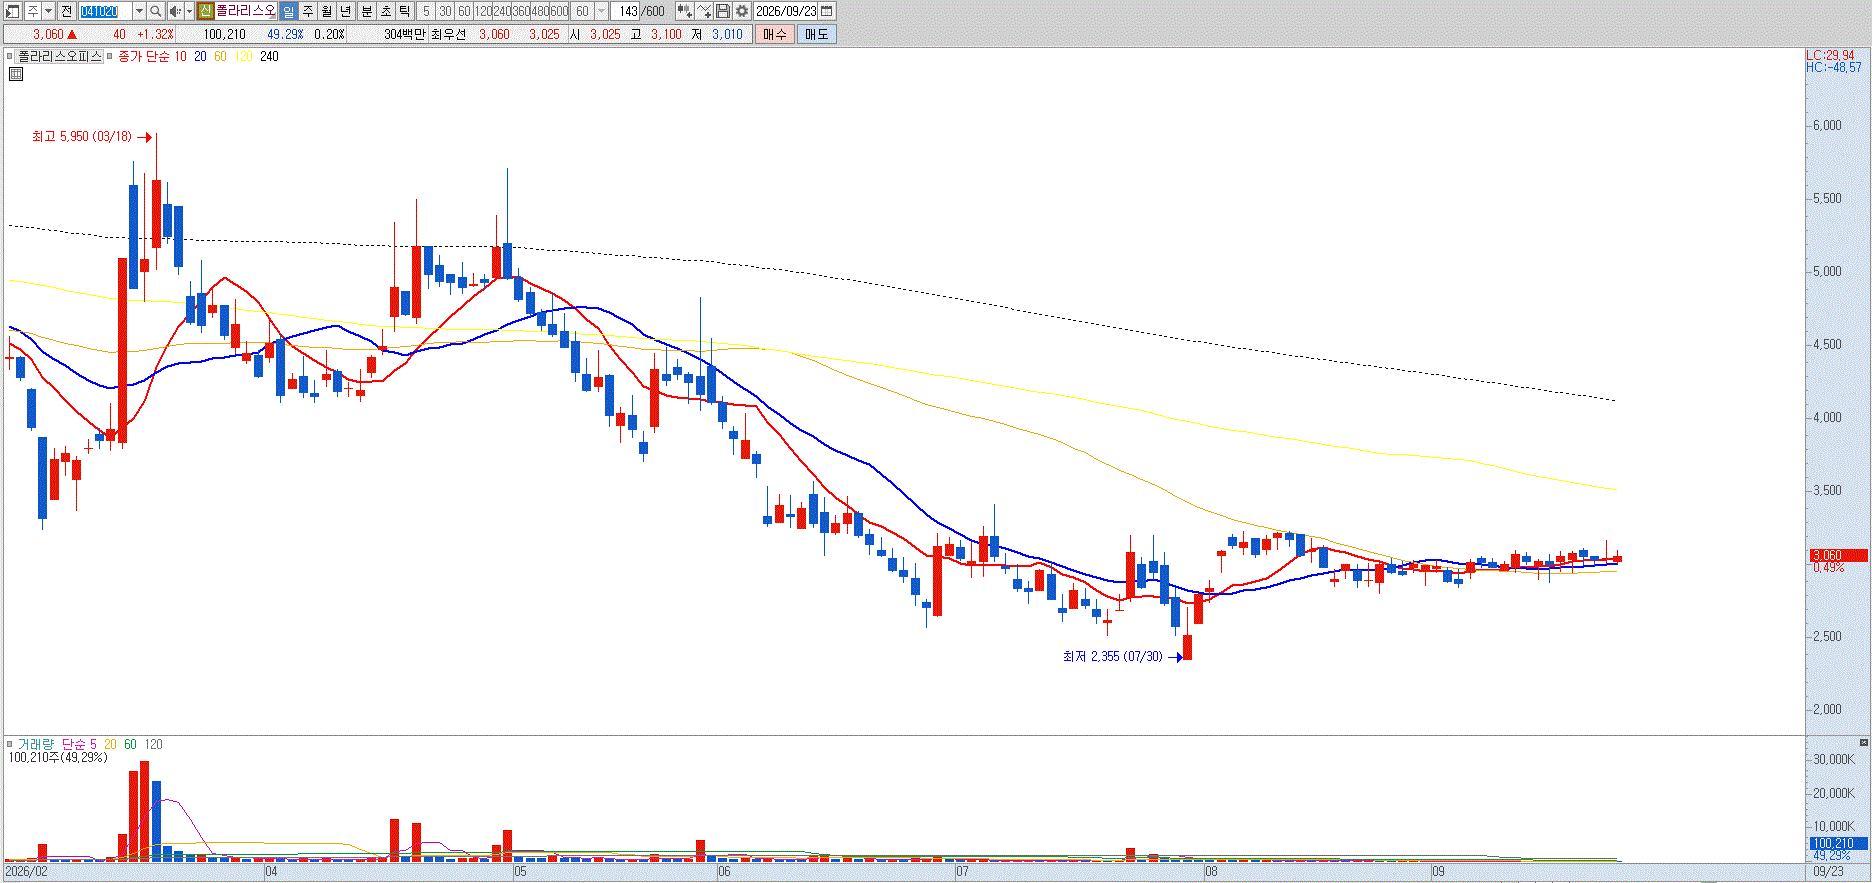
Task: Click the 전 button
Action: [x=66, y=11]
